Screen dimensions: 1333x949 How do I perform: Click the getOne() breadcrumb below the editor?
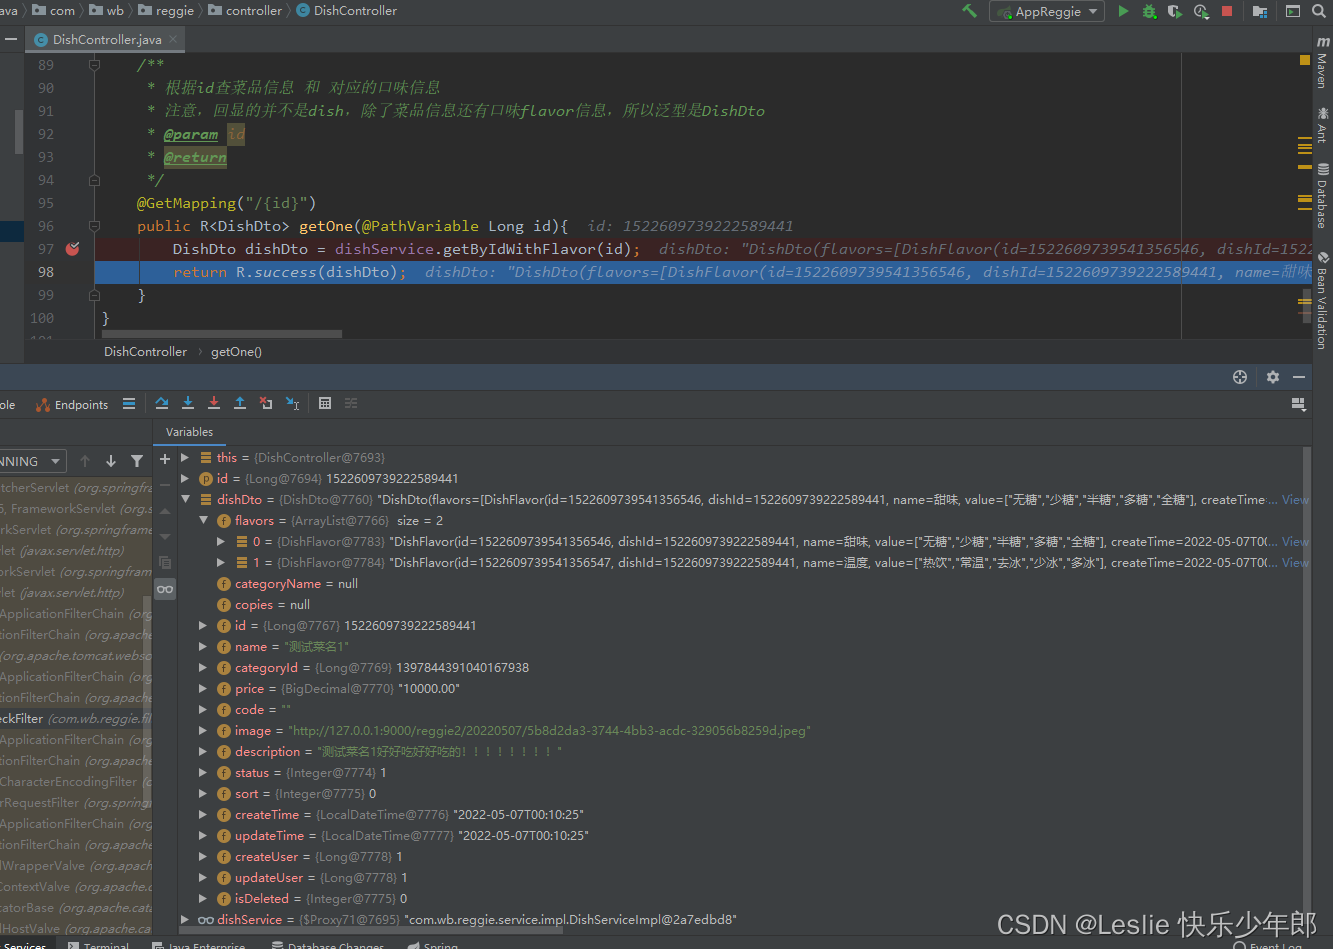(236, 352)
